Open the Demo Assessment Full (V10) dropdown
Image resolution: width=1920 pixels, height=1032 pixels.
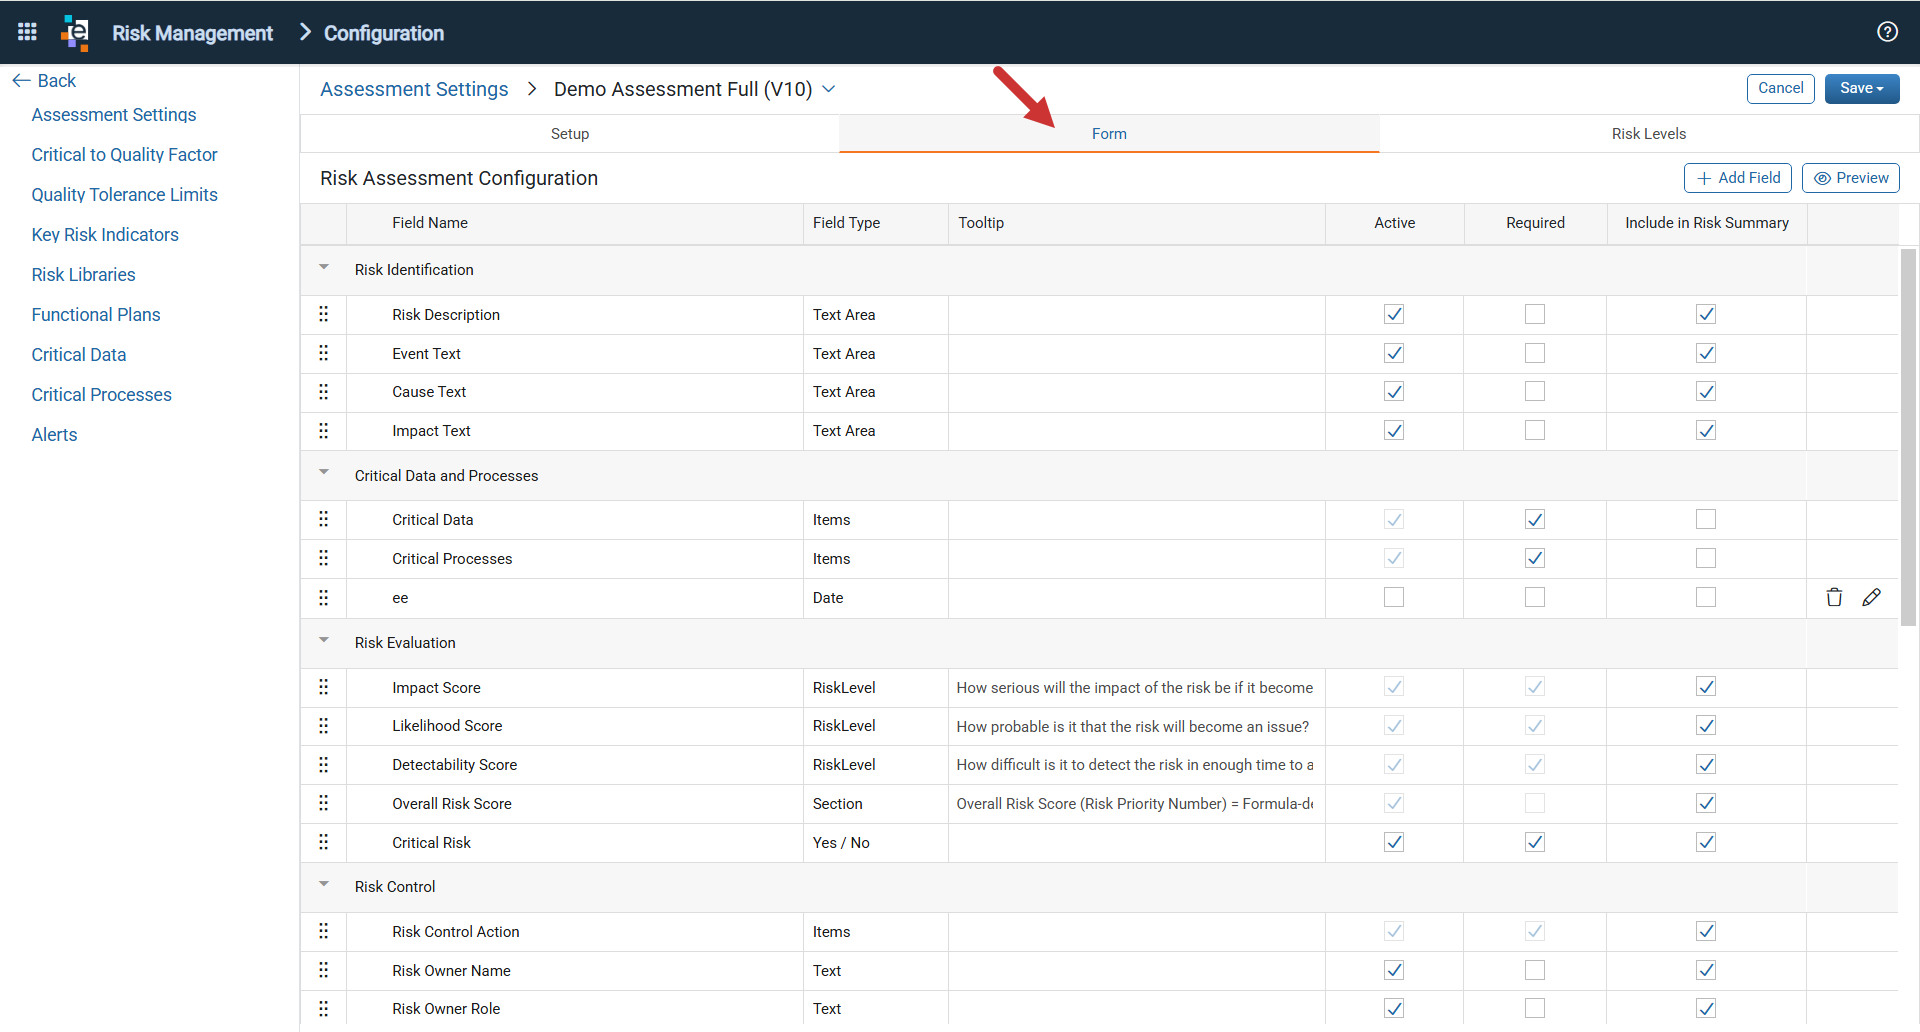pos(829,89)
